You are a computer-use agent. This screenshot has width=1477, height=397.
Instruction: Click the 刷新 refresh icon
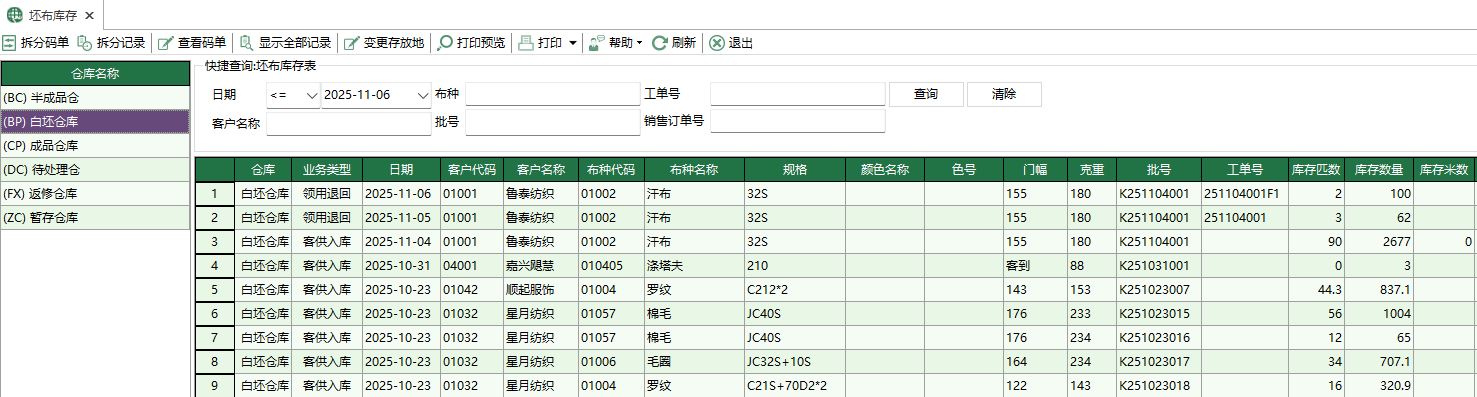click(x=659, y=43)
